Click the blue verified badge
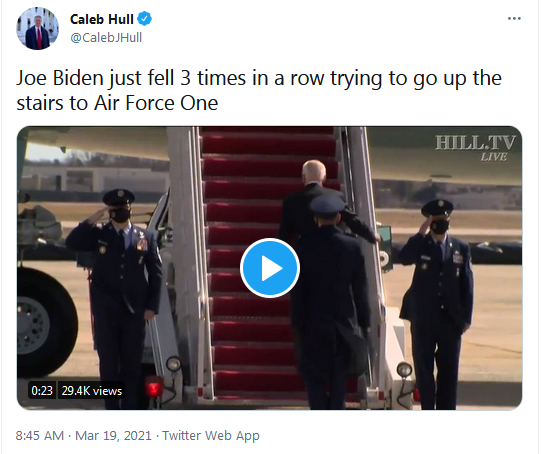Viewport: 542px width, 454px height. [x=144, y=19]
